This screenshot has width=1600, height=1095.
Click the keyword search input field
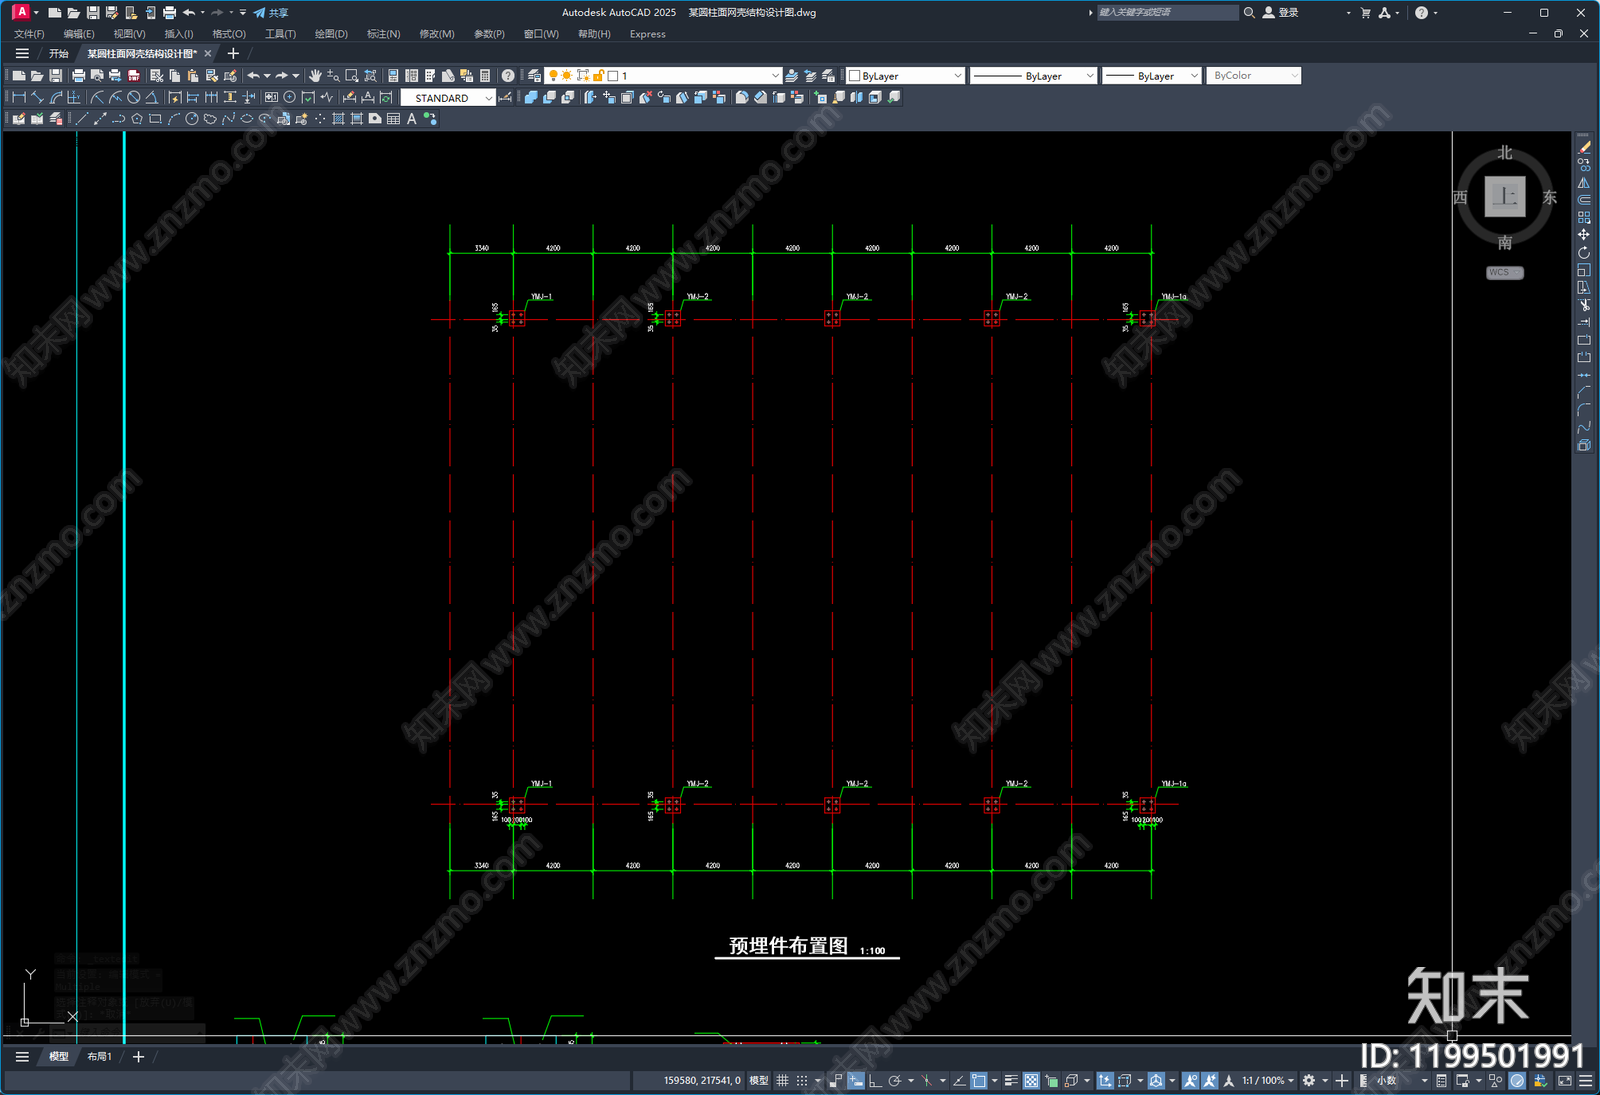(1167, 13)
